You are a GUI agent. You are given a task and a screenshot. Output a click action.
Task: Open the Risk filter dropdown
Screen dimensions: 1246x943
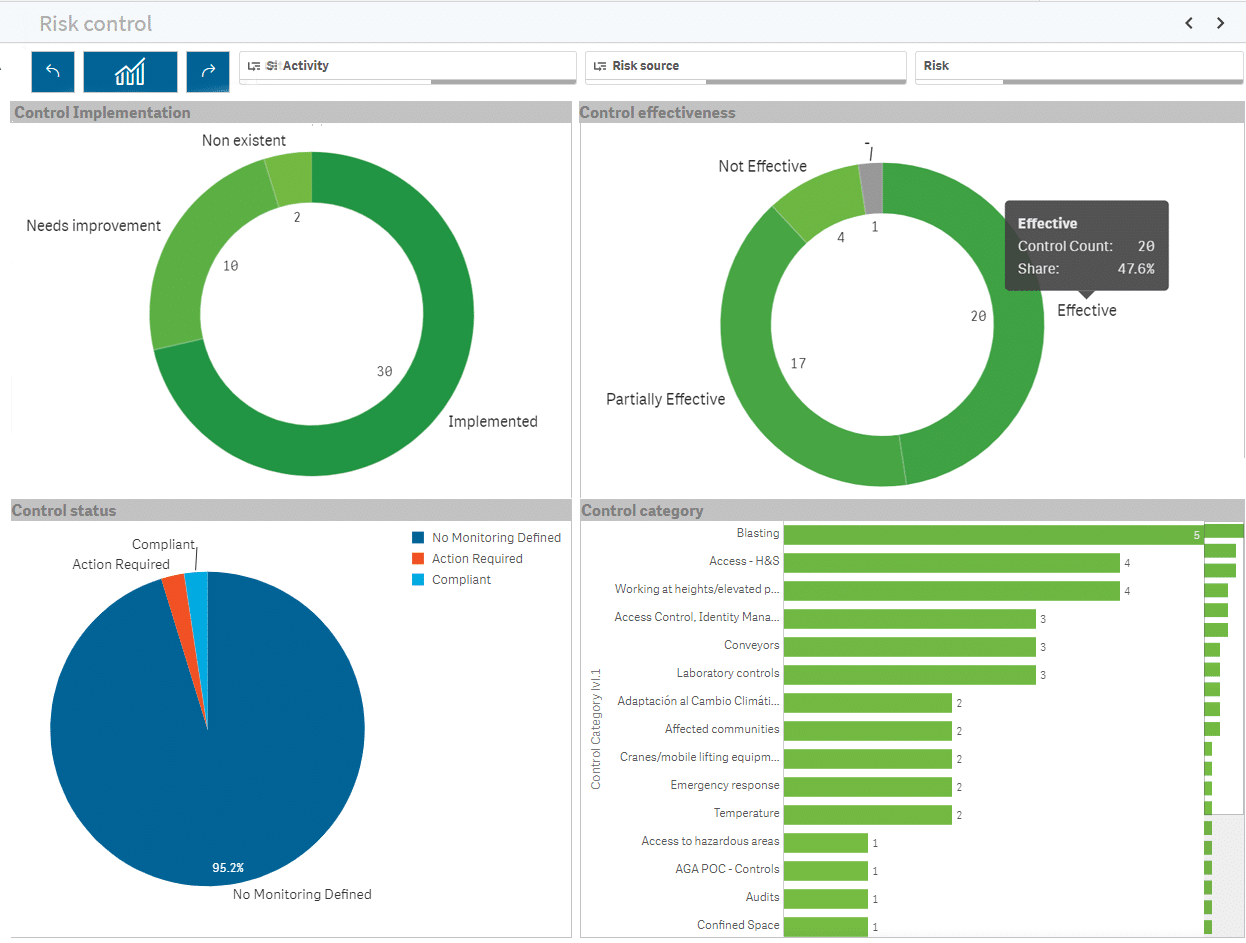(x=1078, y=66)
